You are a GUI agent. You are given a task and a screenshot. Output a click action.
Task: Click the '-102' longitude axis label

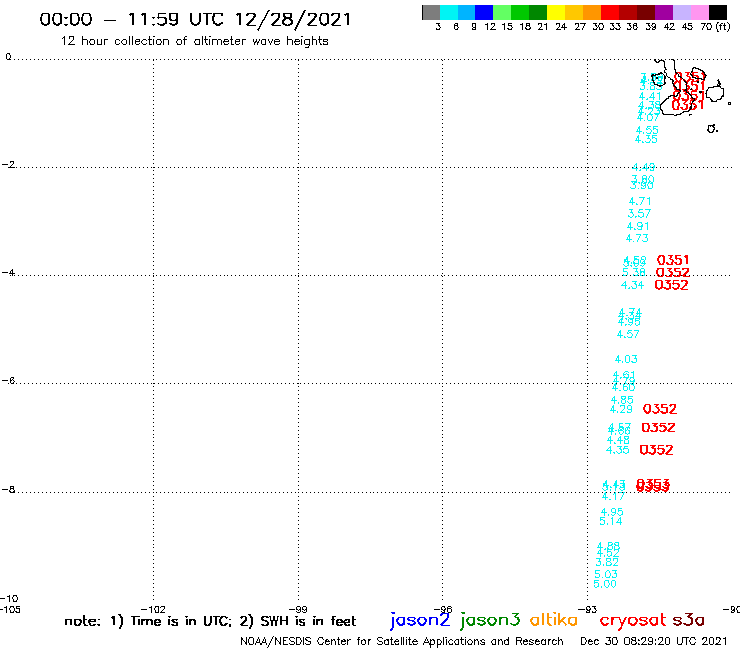(153, 609)
